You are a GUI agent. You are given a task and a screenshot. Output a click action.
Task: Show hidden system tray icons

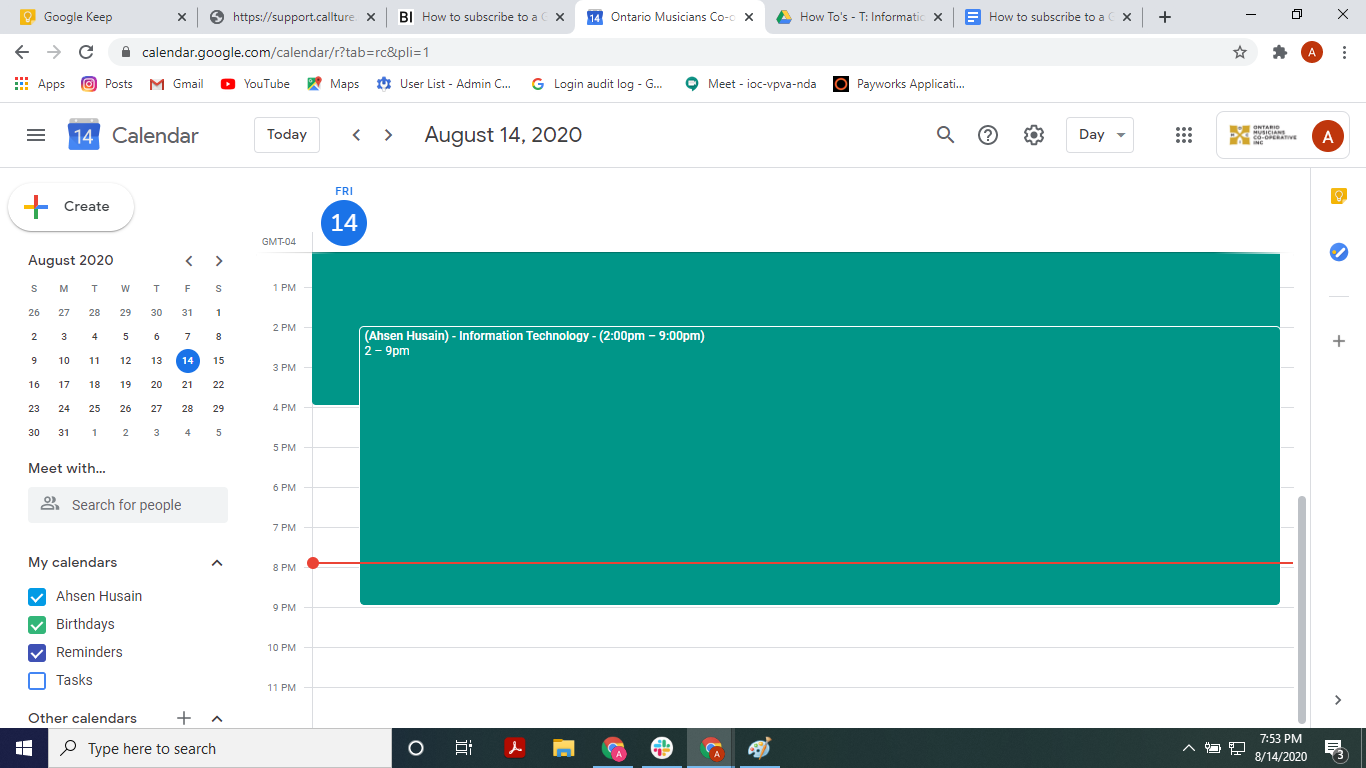point(1189,748)
